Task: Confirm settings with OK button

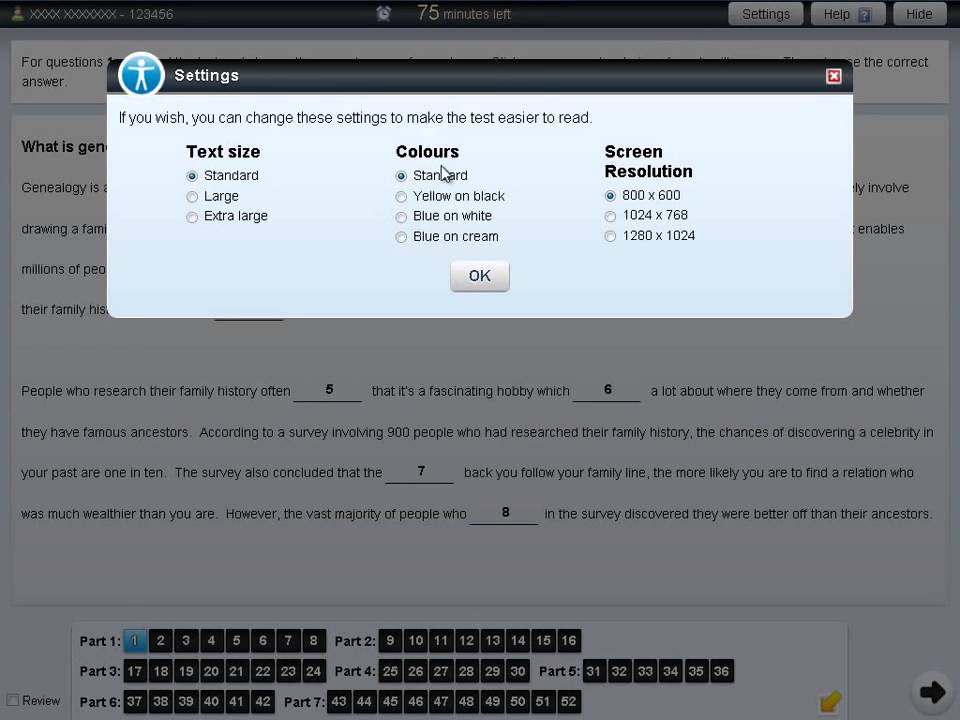Action: pyautogui.click(x=479, y=276)
